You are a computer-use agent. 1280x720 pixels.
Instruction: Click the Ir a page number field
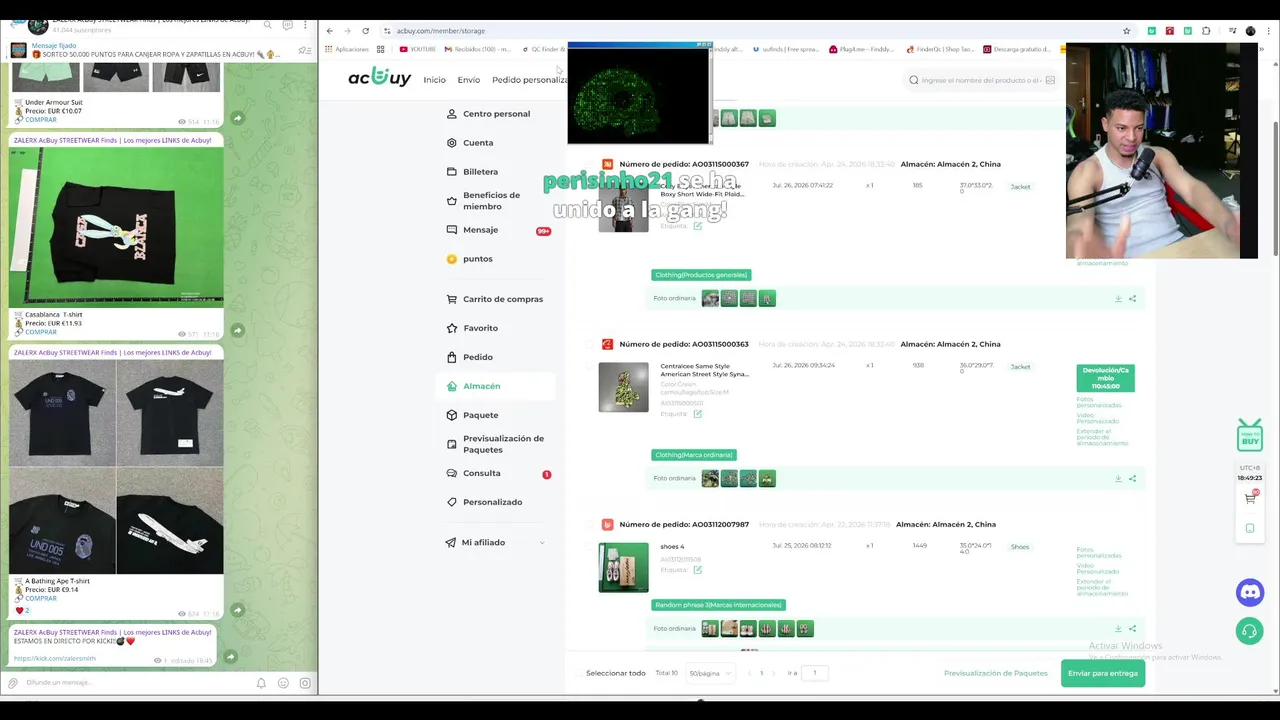(x=815, y=673)
